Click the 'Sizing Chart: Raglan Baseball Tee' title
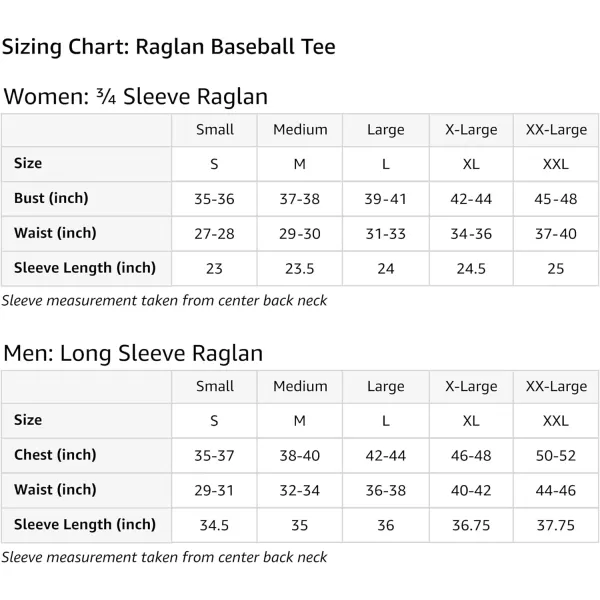600x600 pixels. click(169, 47)
